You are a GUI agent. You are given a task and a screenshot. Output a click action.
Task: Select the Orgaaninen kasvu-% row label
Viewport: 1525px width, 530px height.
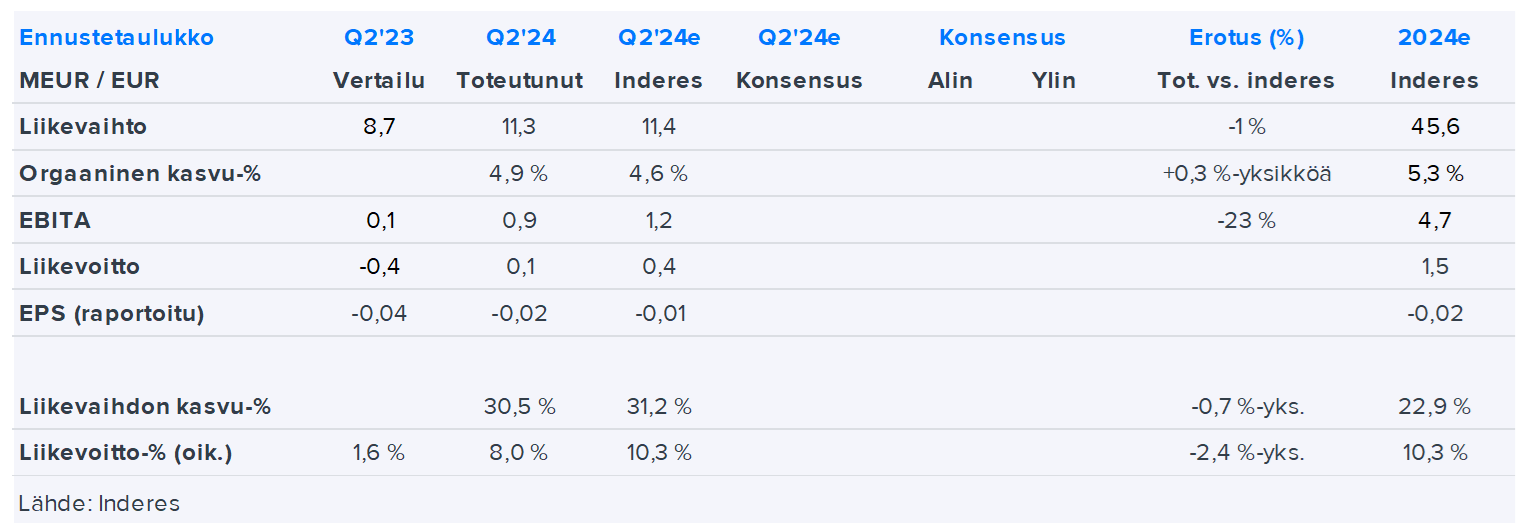click(140, 173)
